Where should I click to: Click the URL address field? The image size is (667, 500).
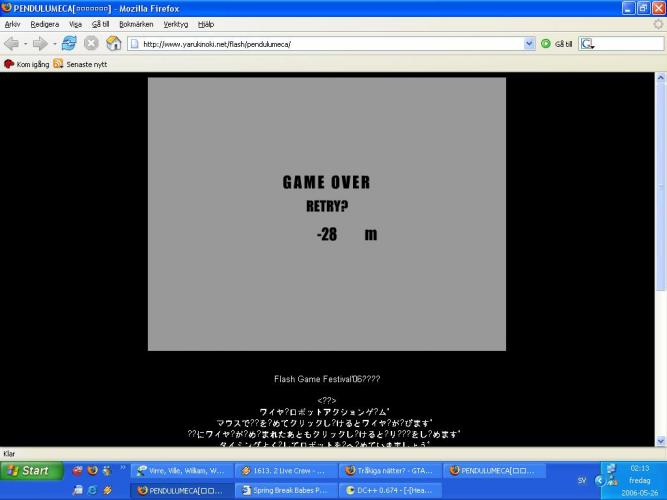coord(330,44)
